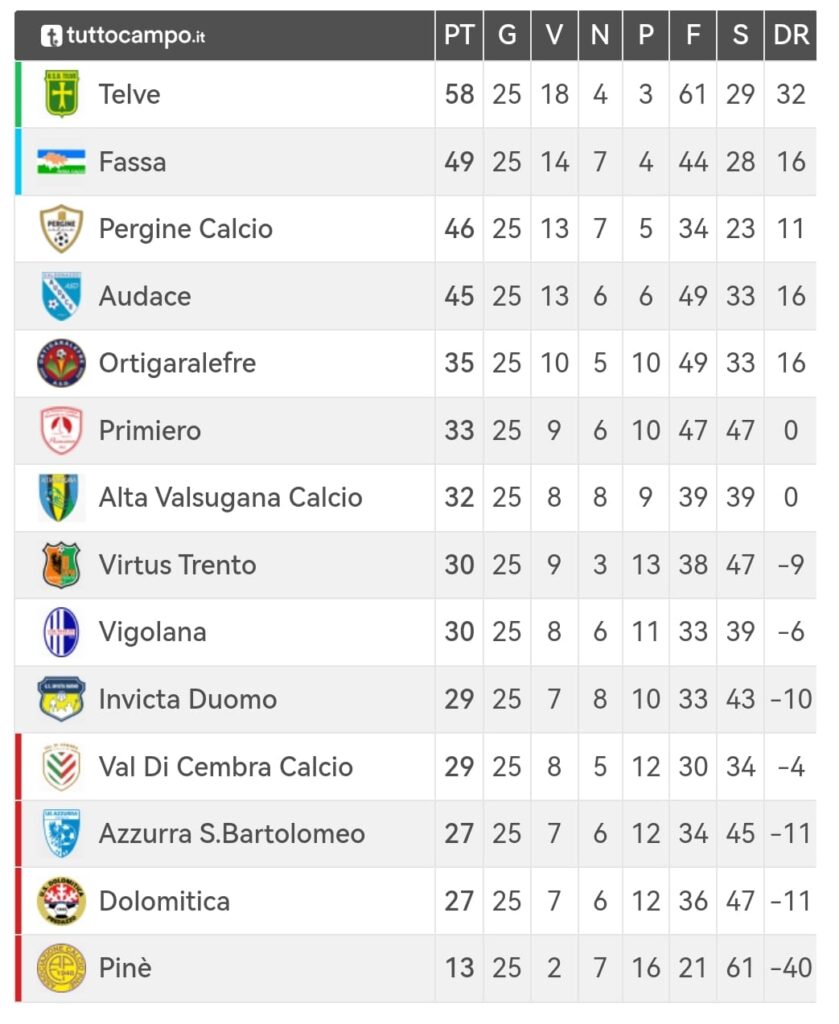The image size is (839, 1024).
Task: Open the Alta Valsugana Calcio team name
Action: [230, 498]
